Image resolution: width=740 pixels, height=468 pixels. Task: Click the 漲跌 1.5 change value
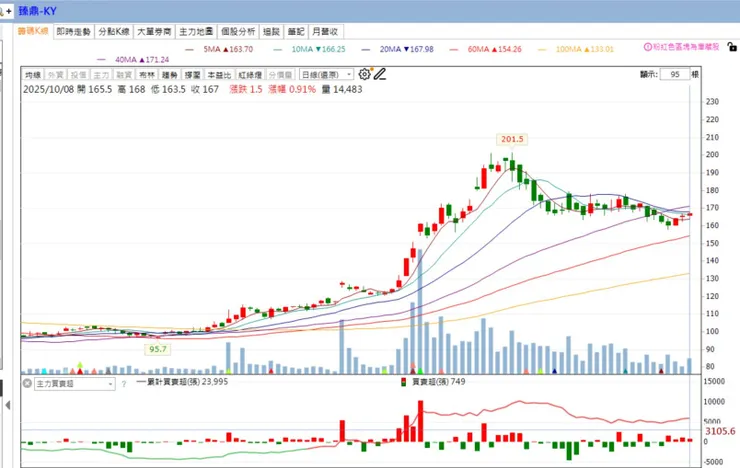[246, 89]
